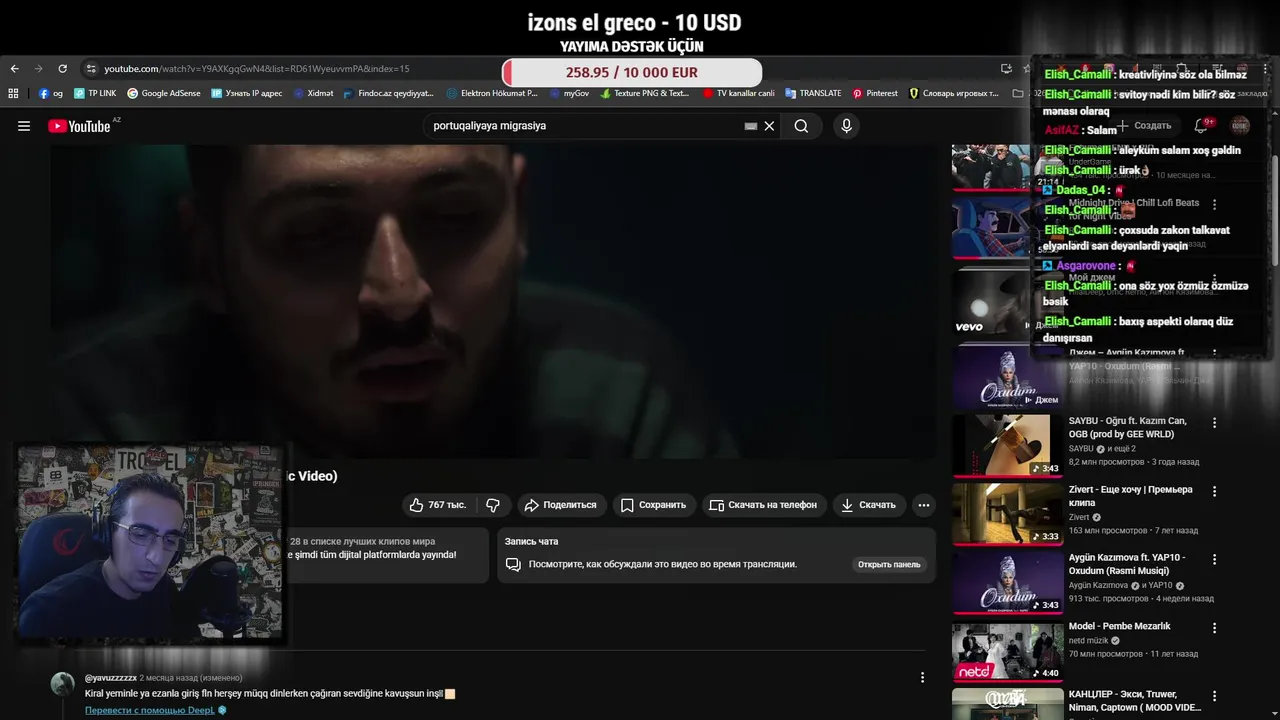Start voice search with the microphone
The image size is (1280, 720).
point(846,126)
